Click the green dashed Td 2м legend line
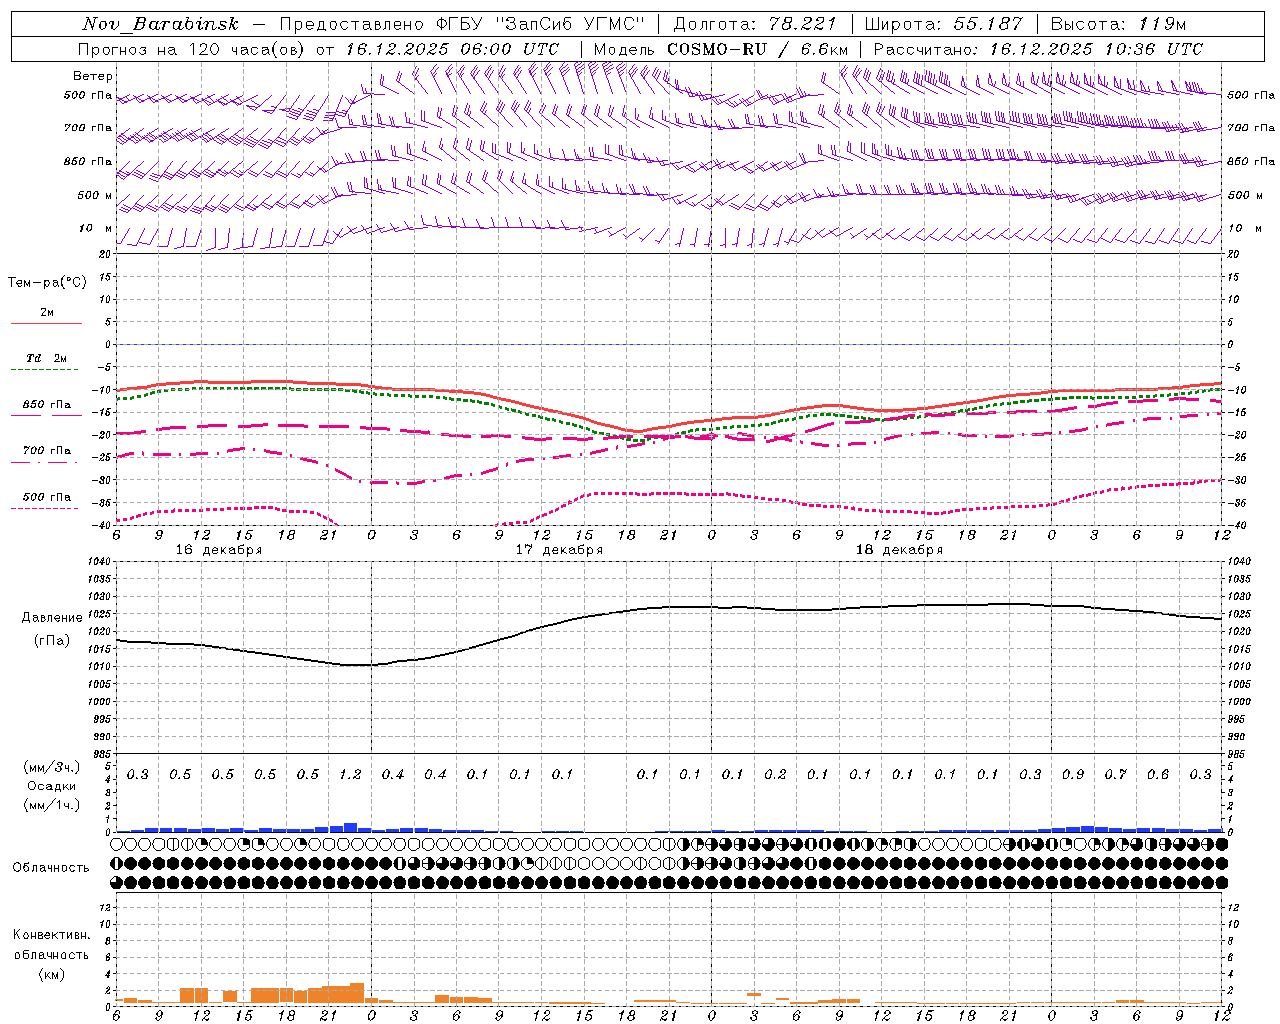Screen dimensions: 1280x1024 [46, 370]
